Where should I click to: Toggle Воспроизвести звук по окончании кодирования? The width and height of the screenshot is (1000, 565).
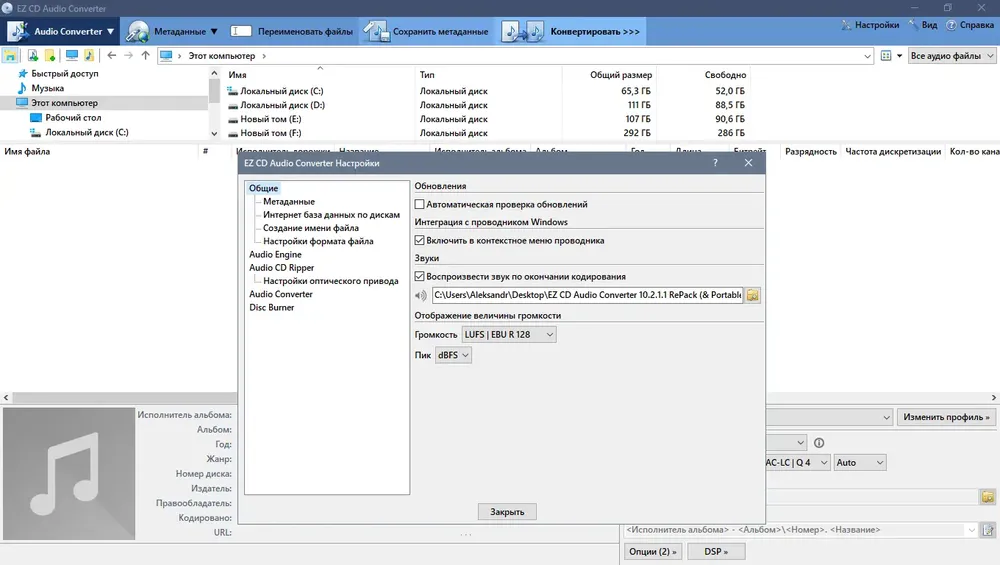[x=419, y=277]
